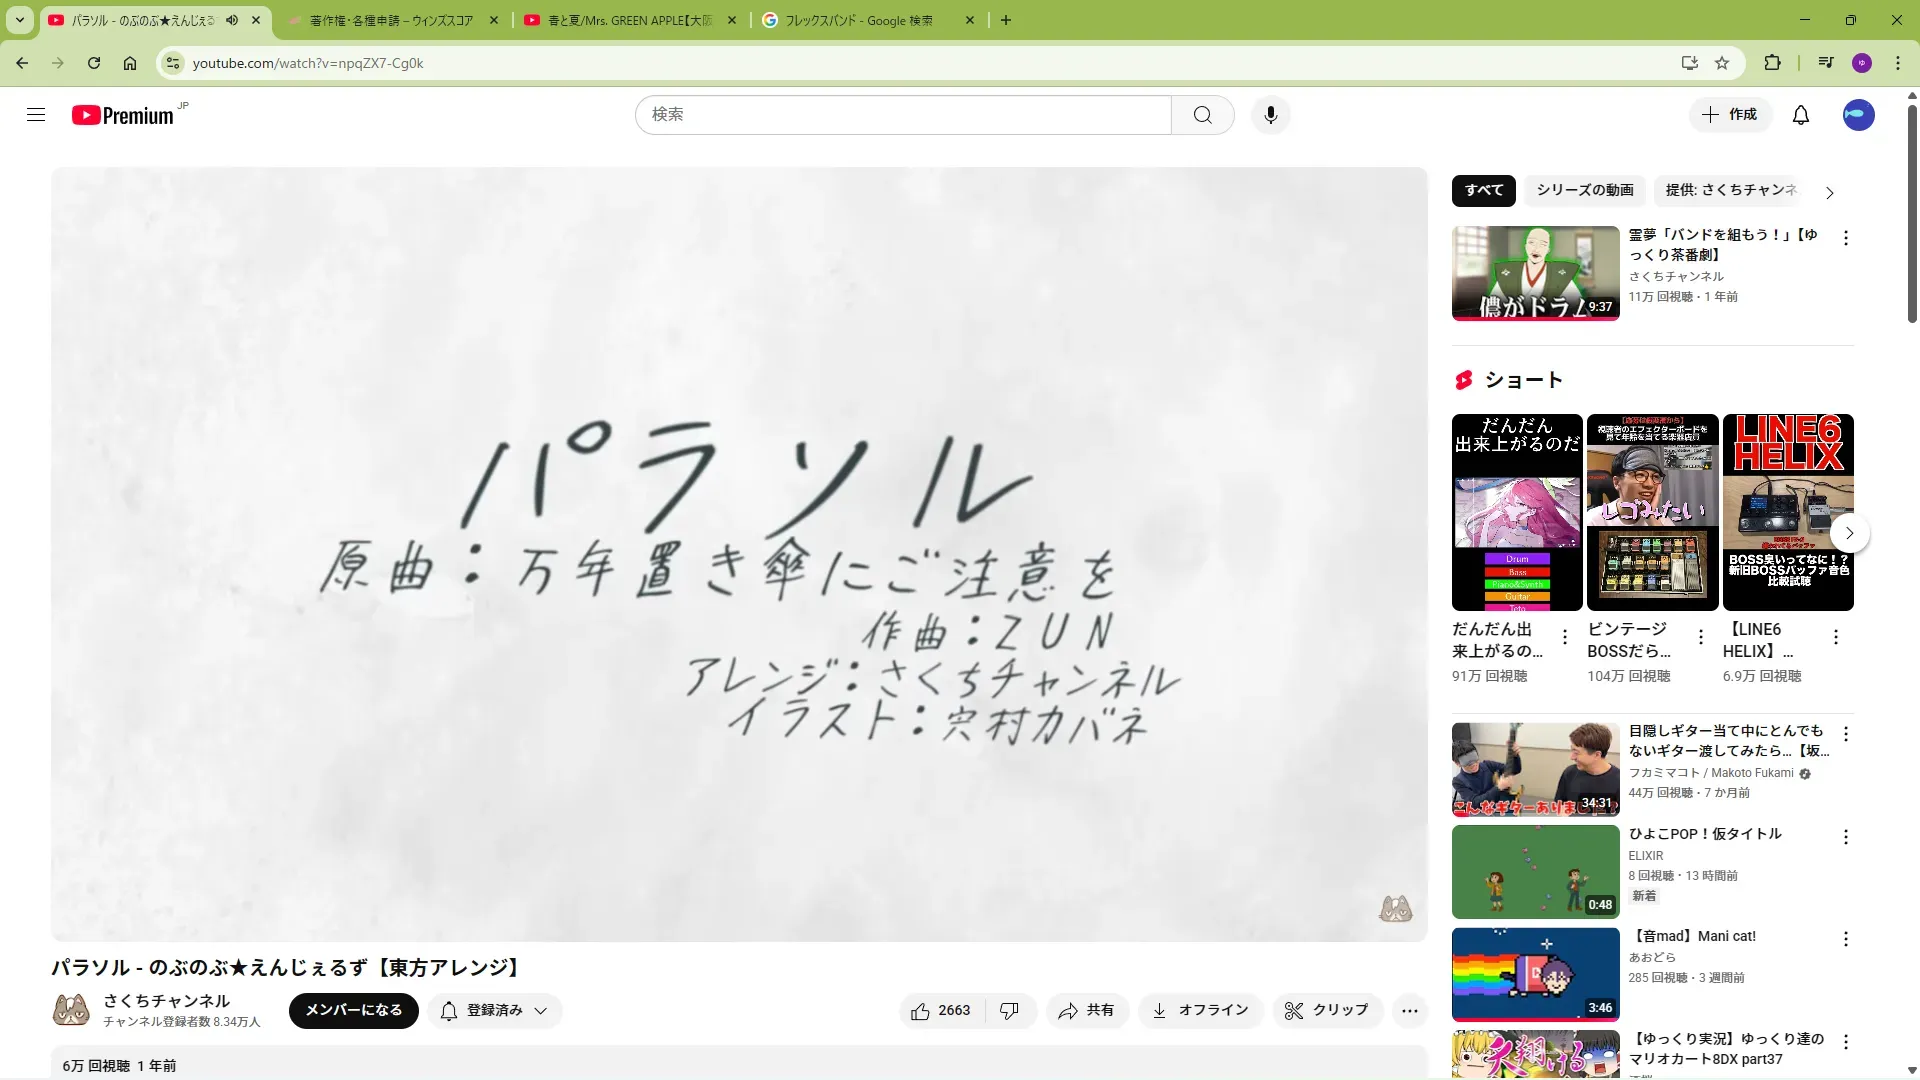Click the メンバーになる join button
Image resolution: width=1920 pixels, height=1080 pixels.
coord(353,1011)
